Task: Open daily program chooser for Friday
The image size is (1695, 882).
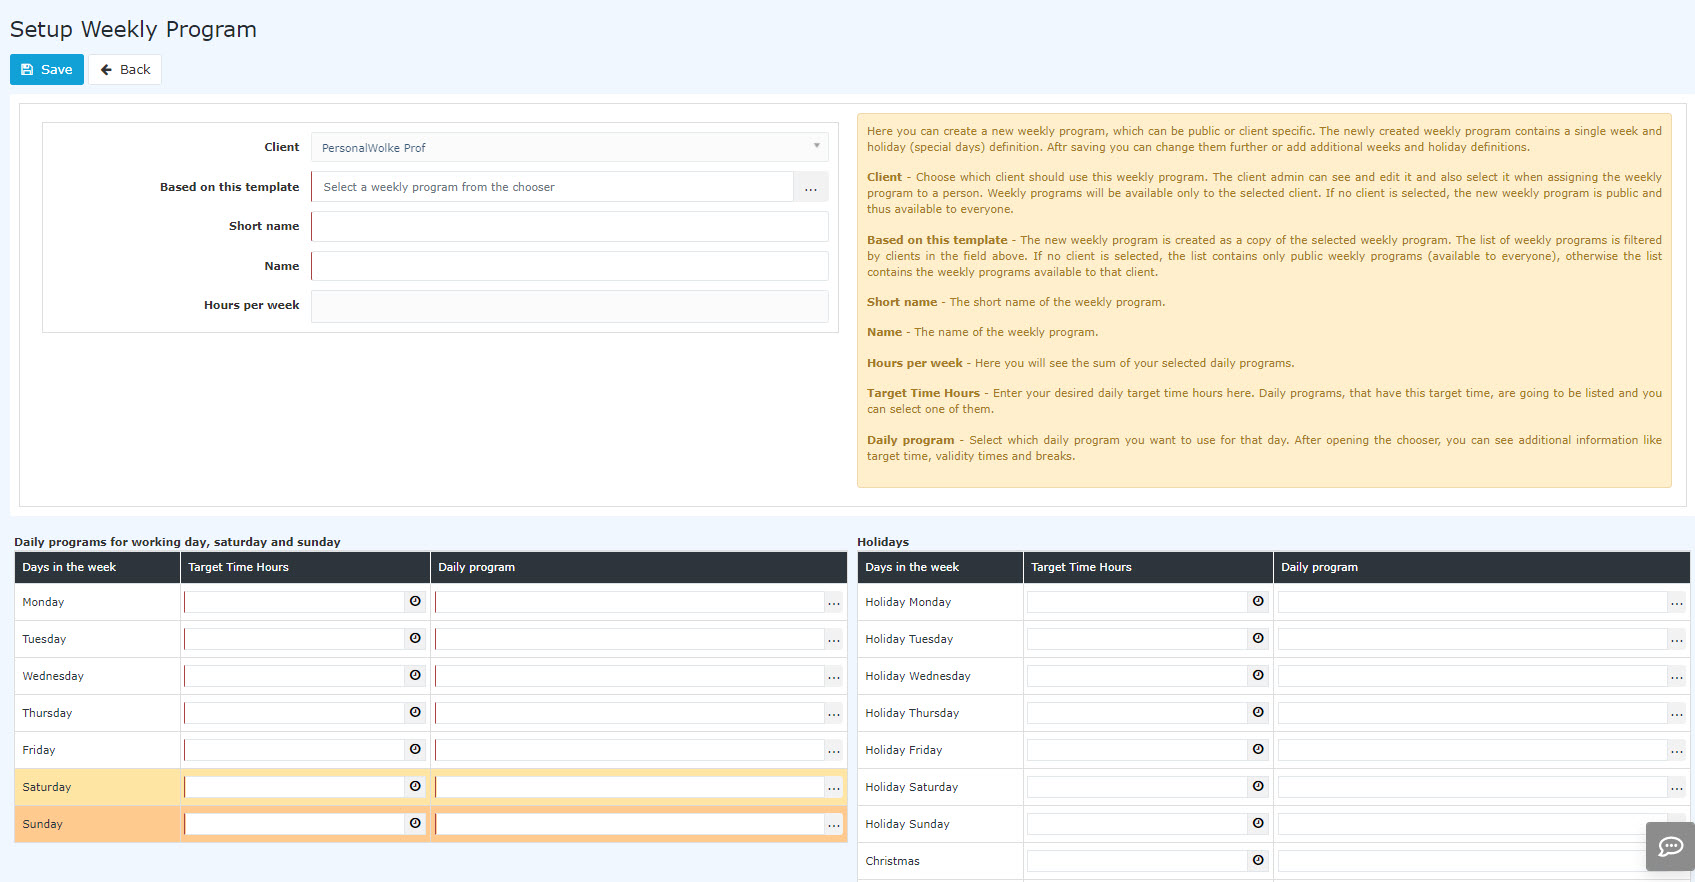Action: click(x=834, y=750)
